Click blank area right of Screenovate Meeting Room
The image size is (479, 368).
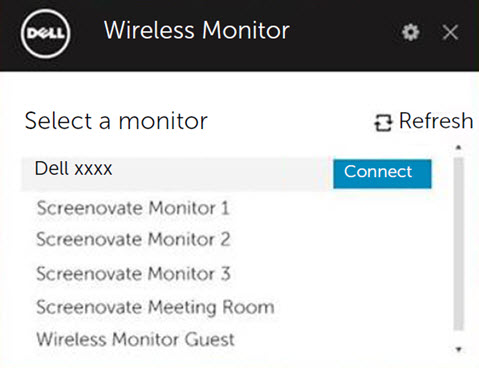362,307
